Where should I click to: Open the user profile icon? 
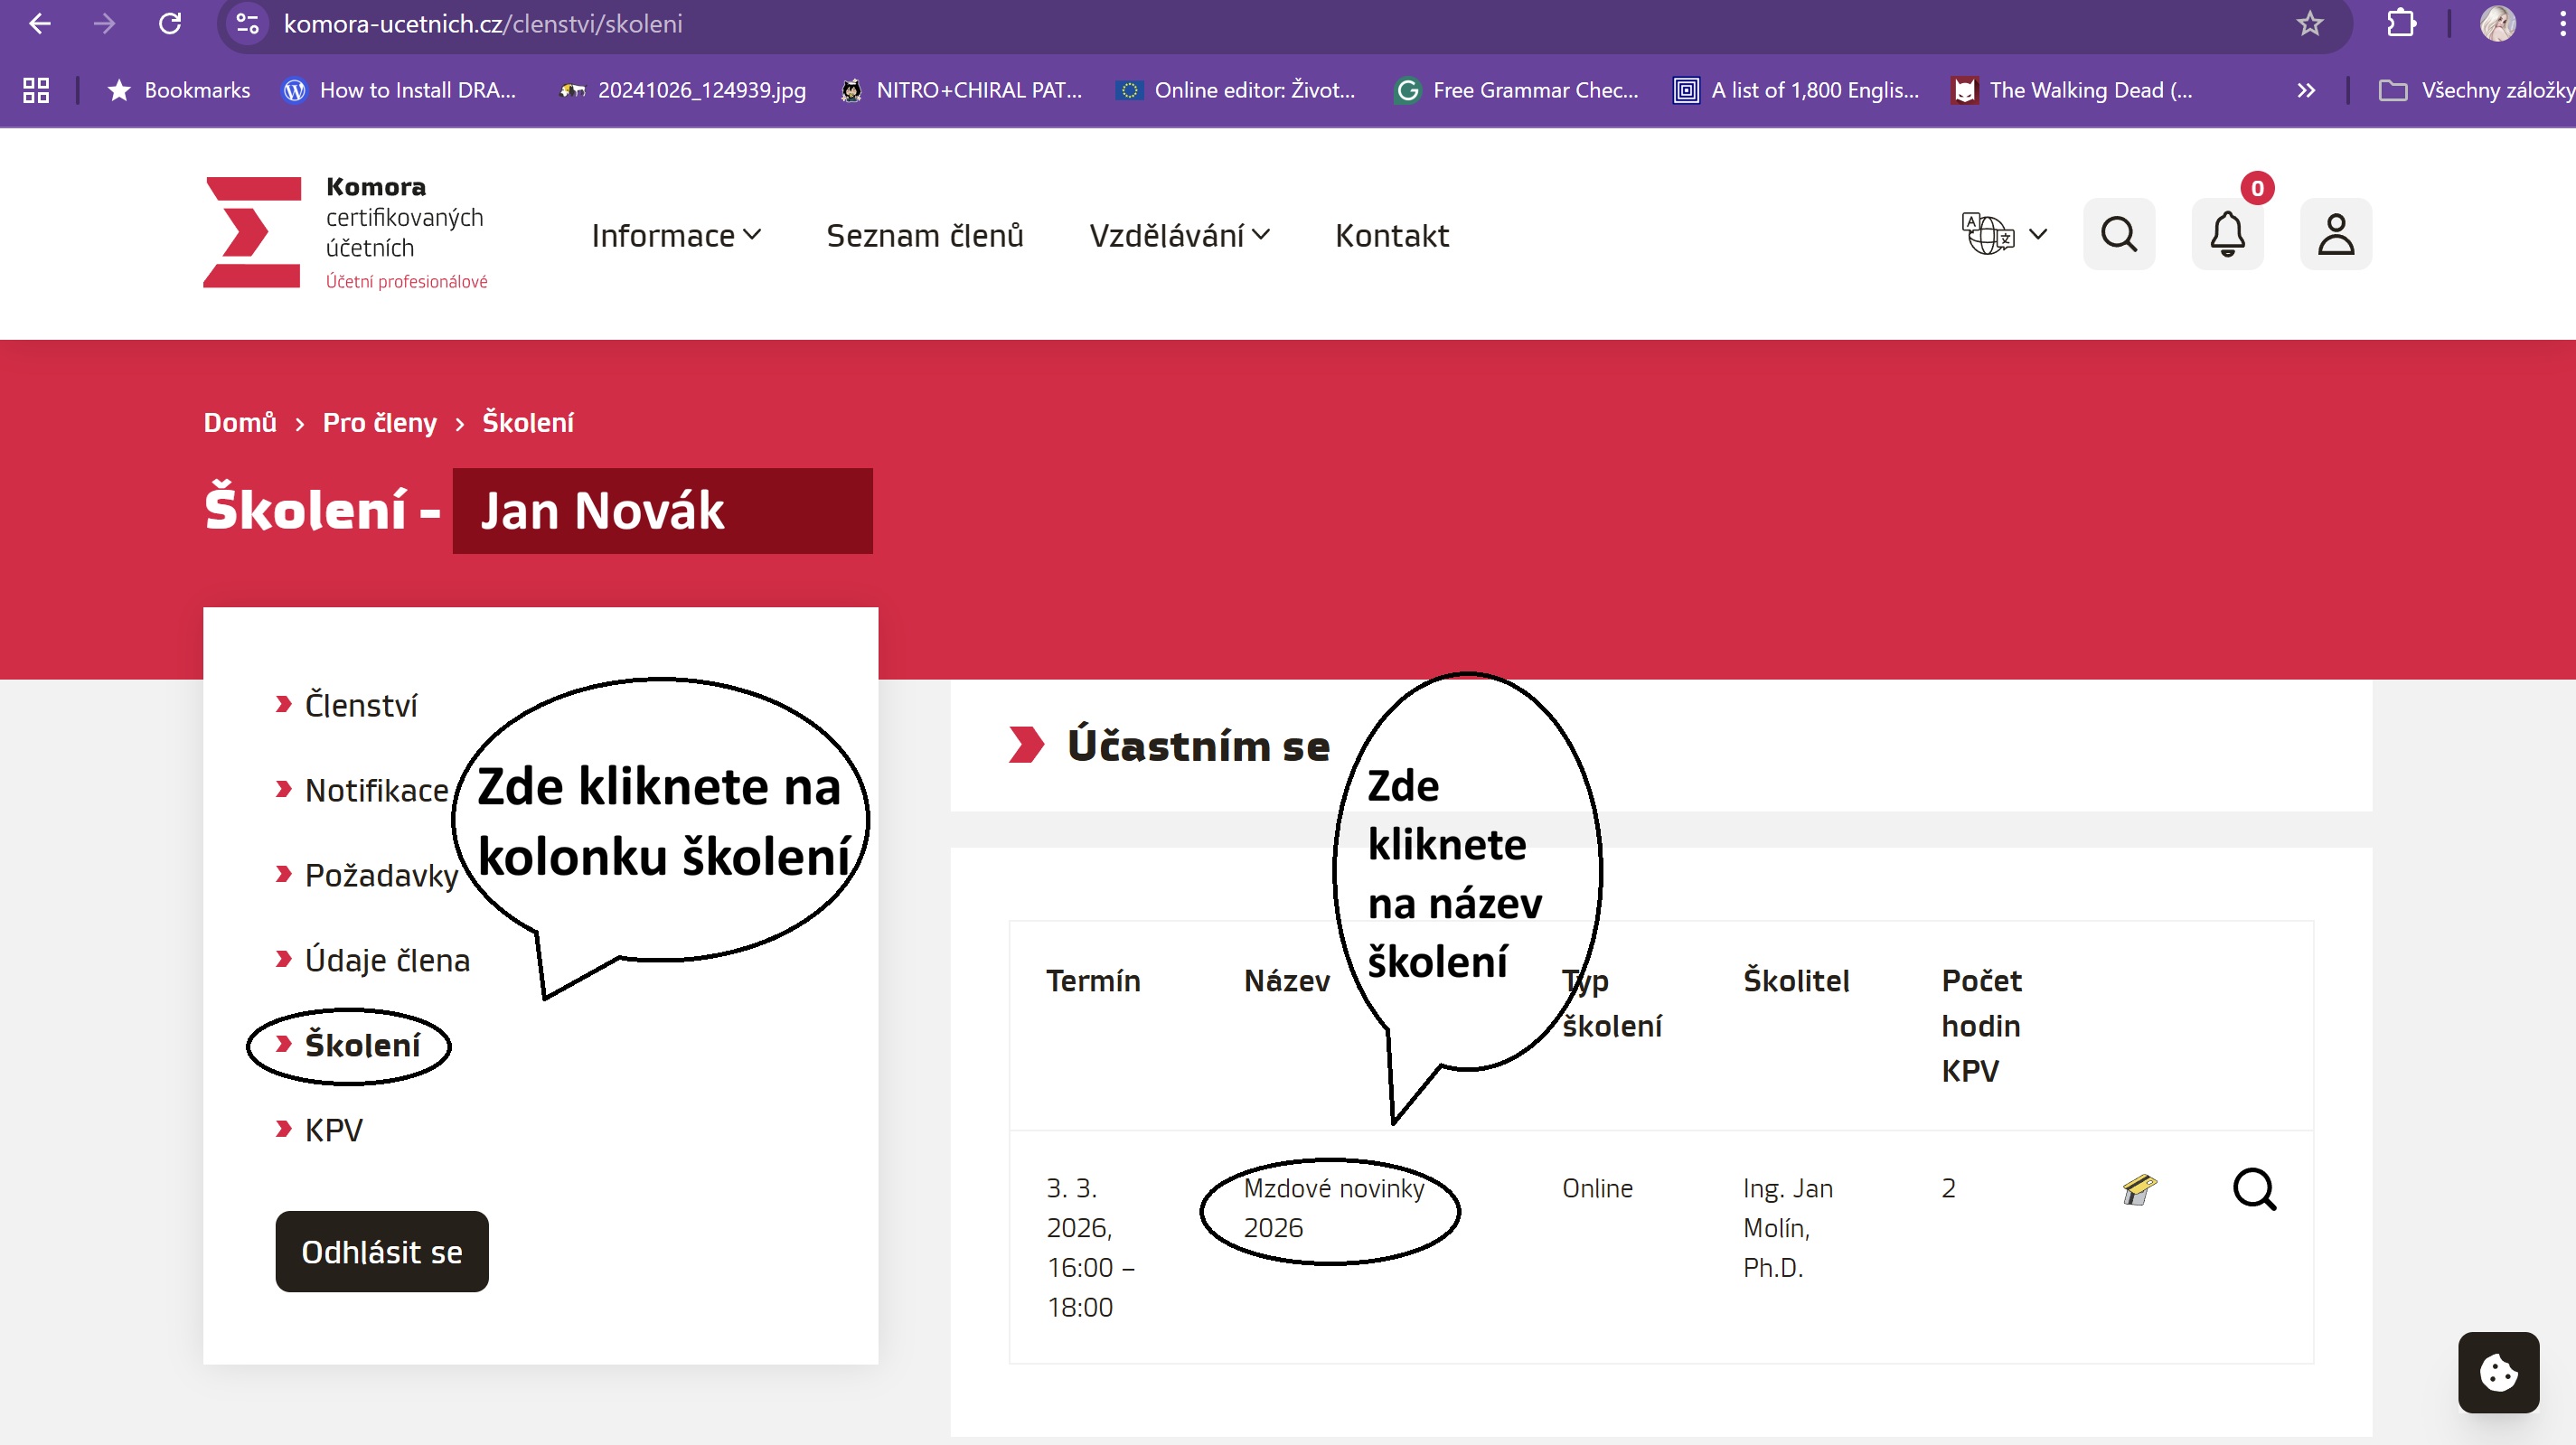2335,234
